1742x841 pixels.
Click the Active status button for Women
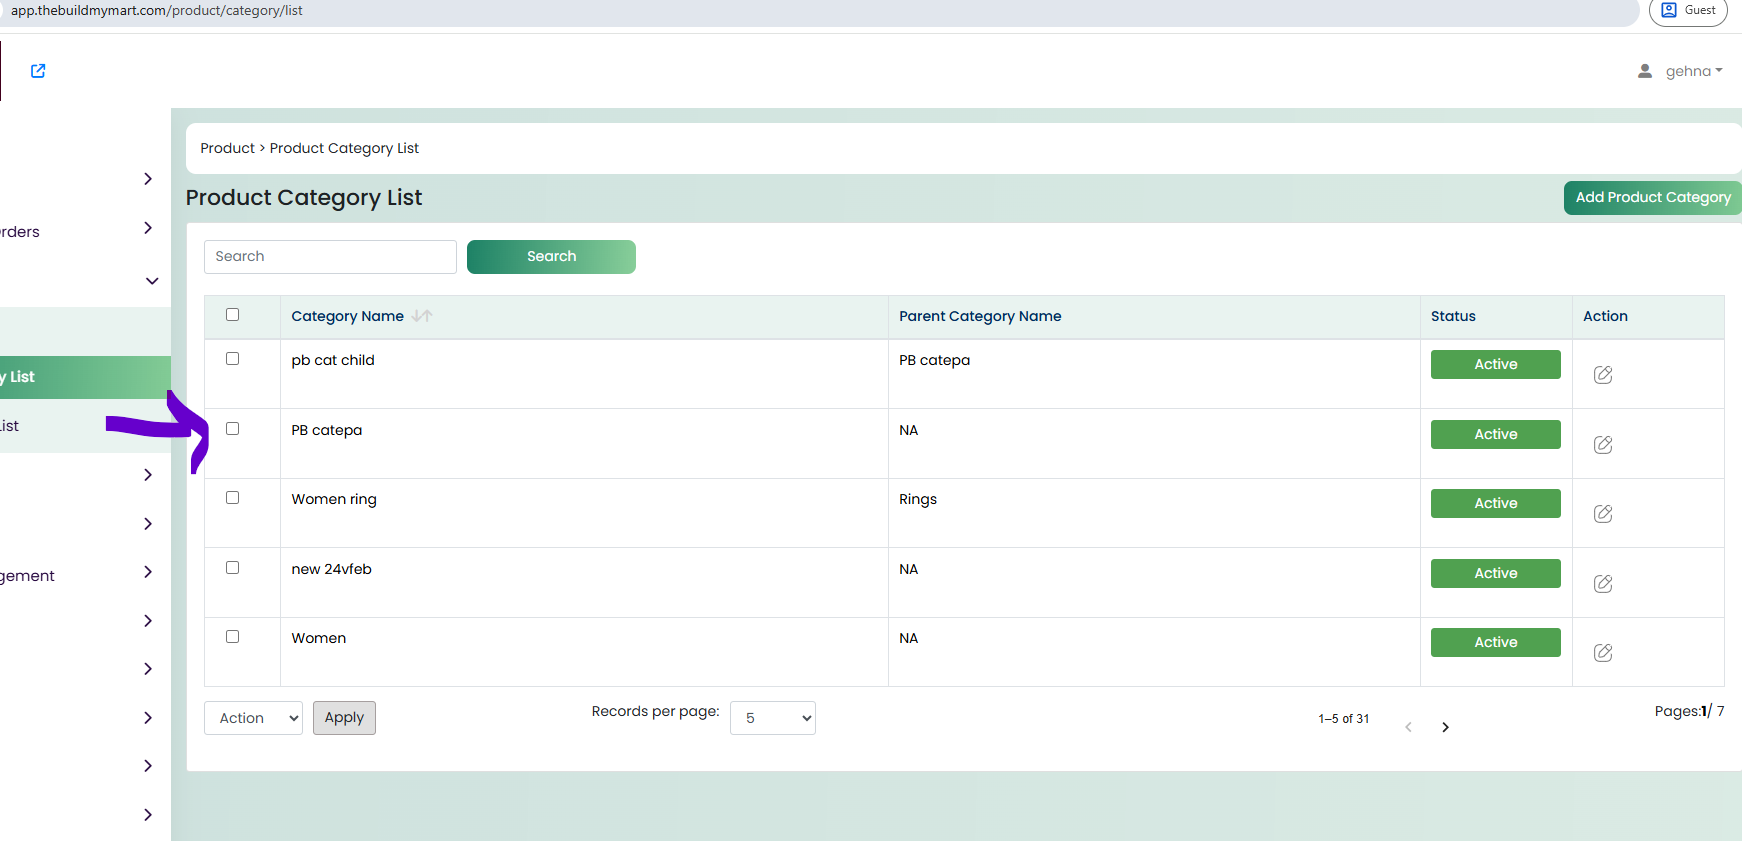tap(1495, 643)
